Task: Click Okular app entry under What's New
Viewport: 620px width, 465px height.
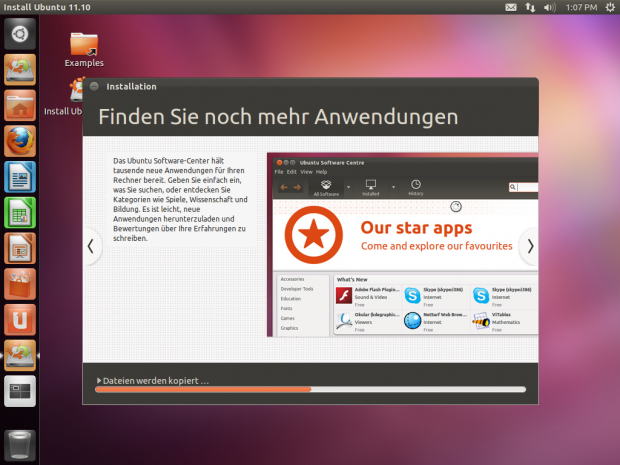Action: tap(368, 322)
